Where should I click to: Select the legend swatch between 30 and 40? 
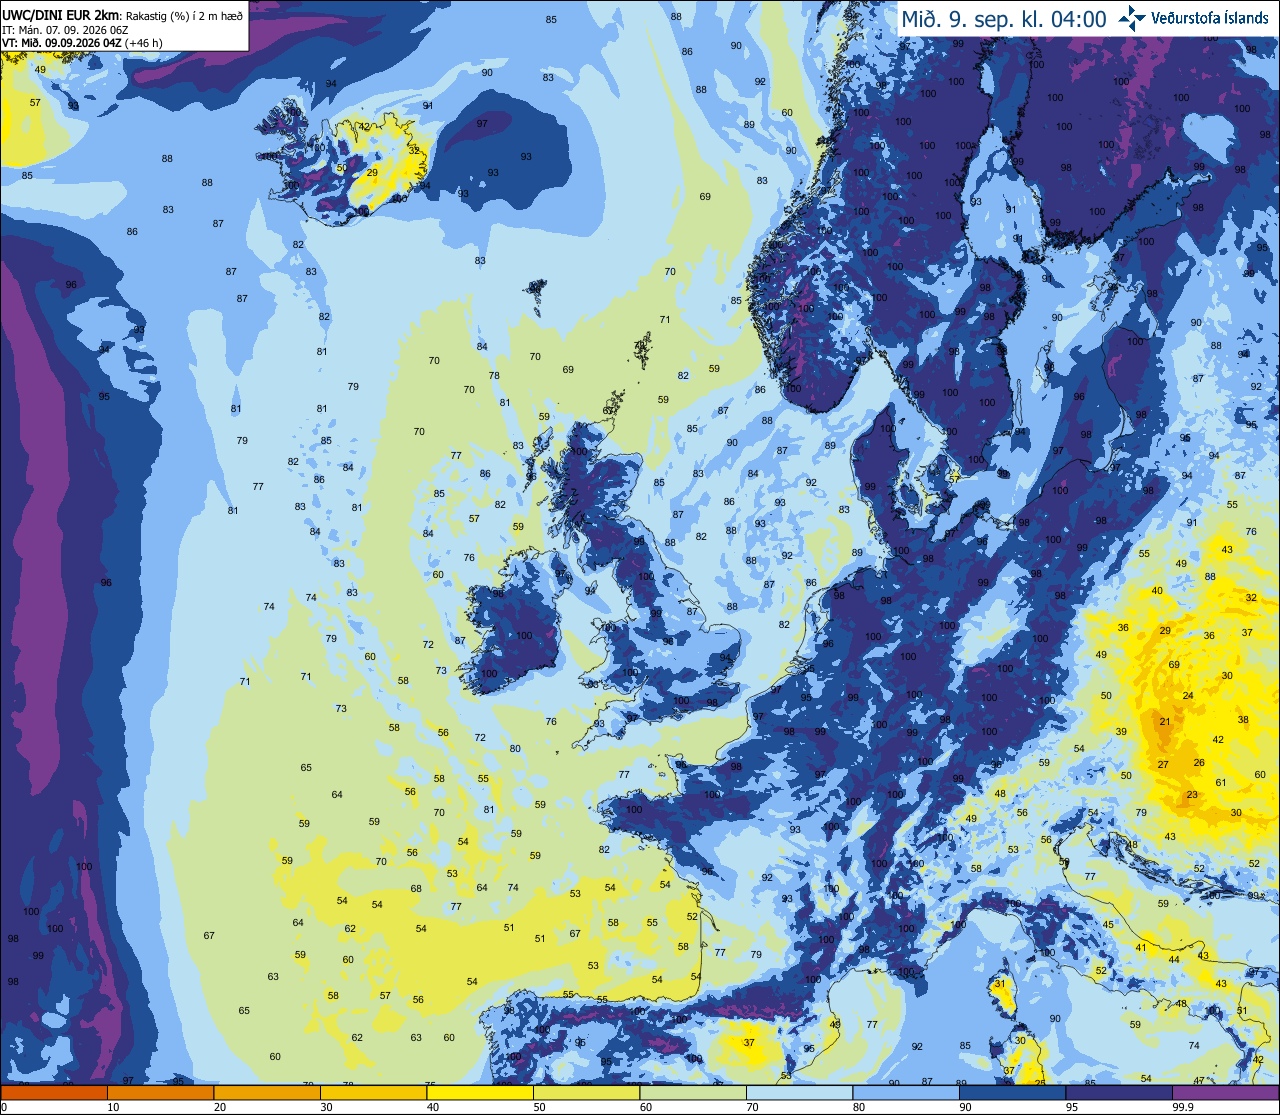pos(374,1093)
